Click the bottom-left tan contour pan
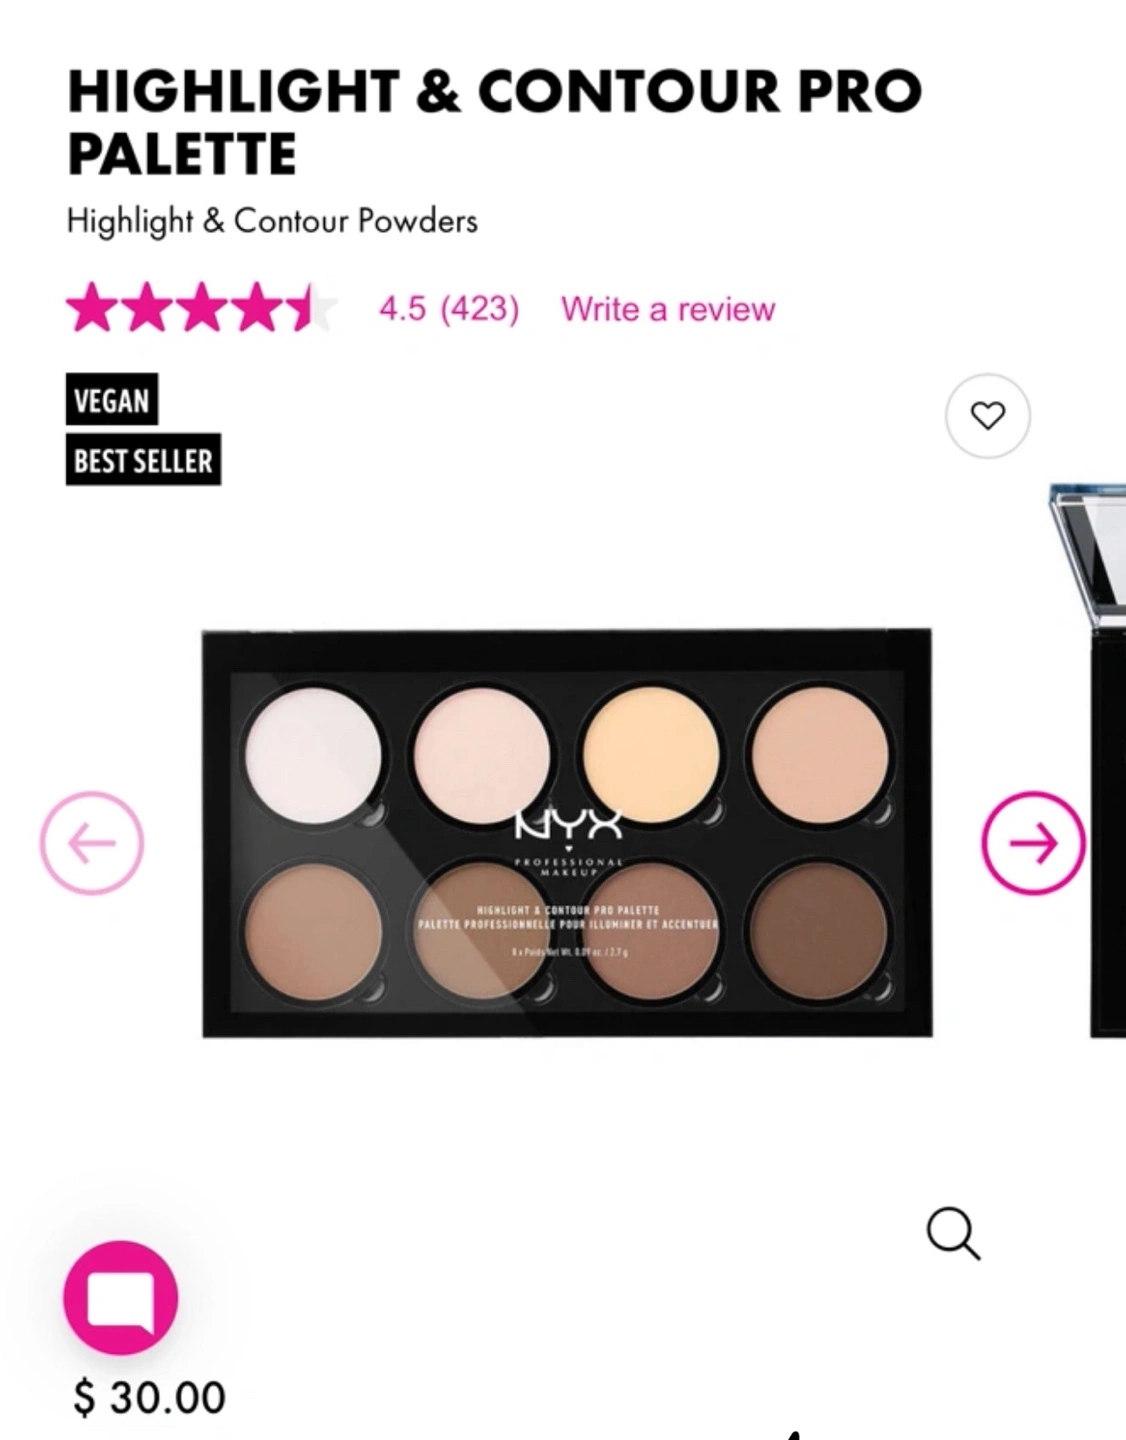Viewport: 1126px width, 1440px height. pyautogui.click(x=313, y=931)
